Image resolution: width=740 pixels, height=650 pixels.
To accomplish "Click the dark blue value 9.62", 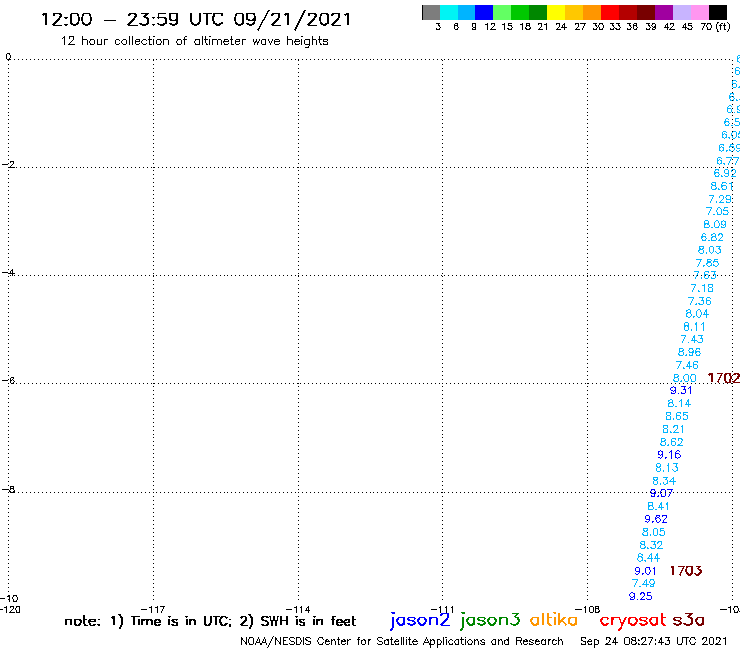I will 656,519.
